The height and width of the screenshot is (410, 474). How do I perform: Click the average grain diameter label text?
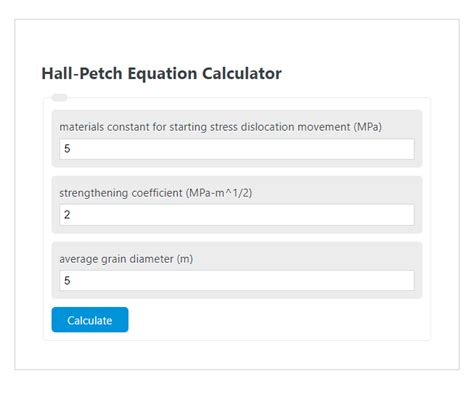pos(126,259)
